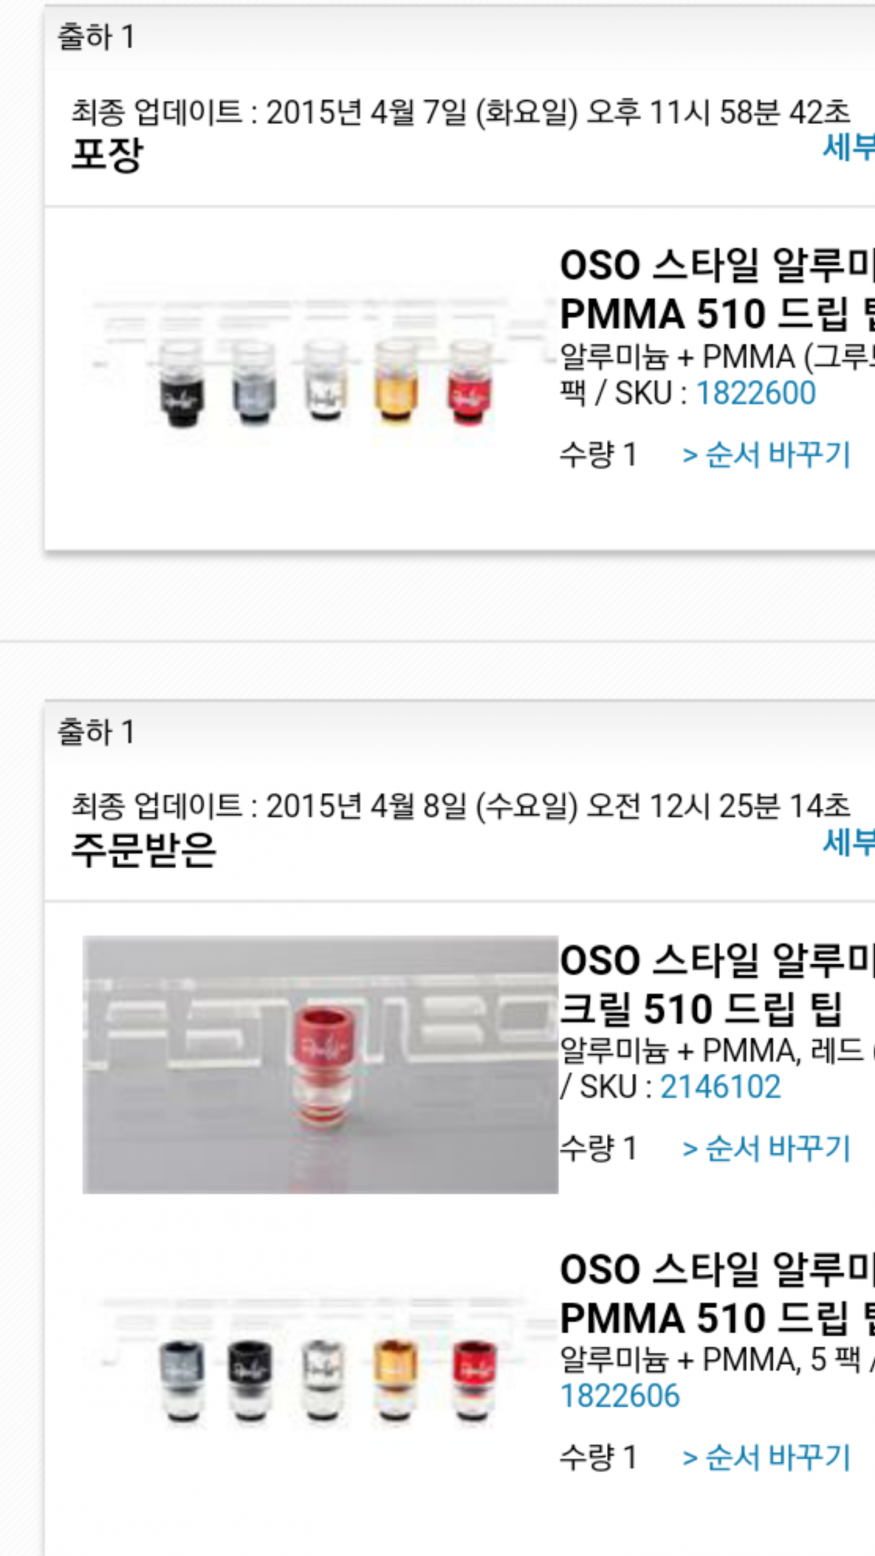Open product title above SKU 1822600

(717, 290)
